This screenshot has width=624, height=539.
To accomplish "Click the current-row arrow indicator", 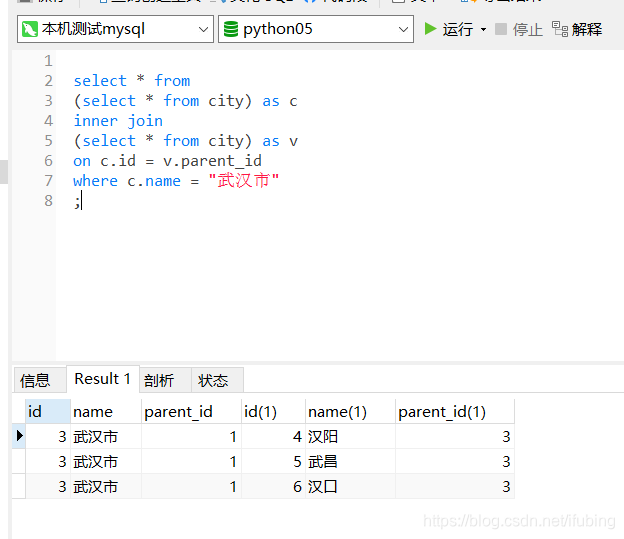I will click(x=19, y=436).
